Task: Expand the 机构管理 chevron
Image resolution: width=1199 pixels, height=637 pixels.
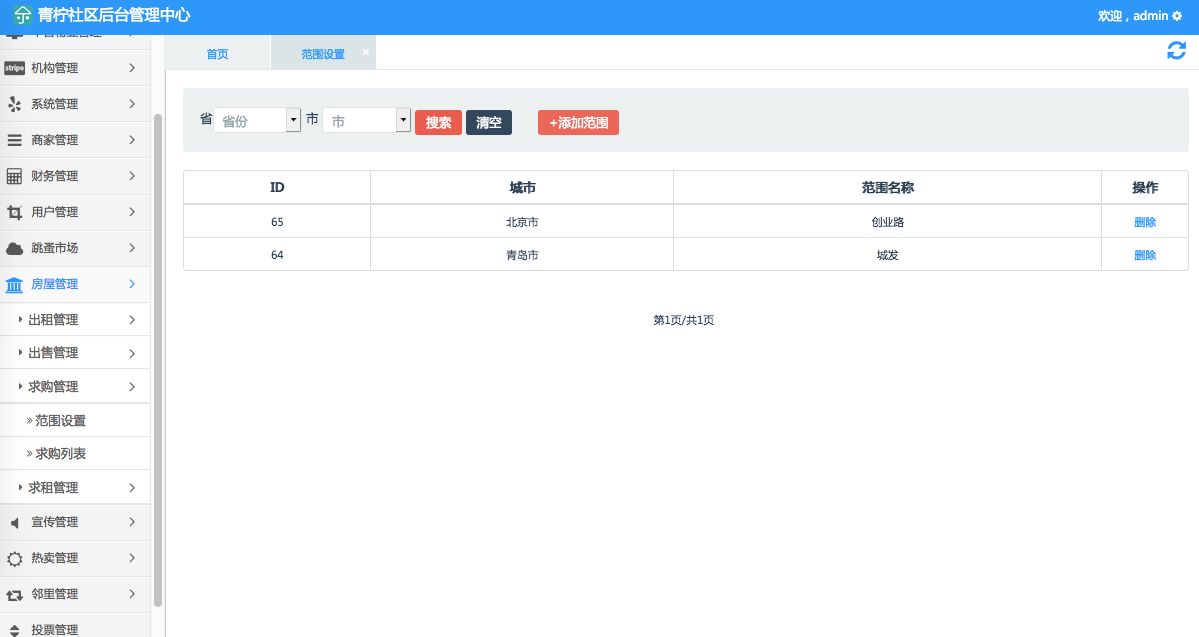Action: (132, 68)
